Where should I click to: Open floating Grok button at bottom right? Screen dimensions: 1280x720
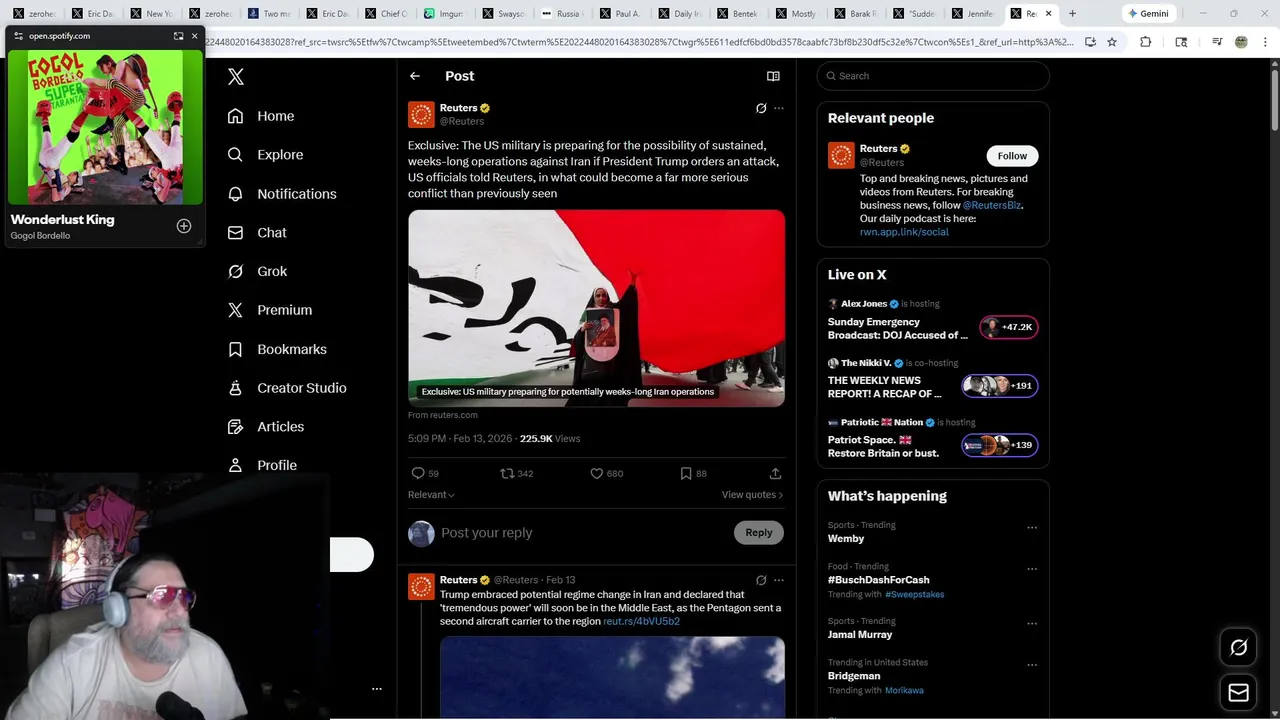click(1239, 648)
